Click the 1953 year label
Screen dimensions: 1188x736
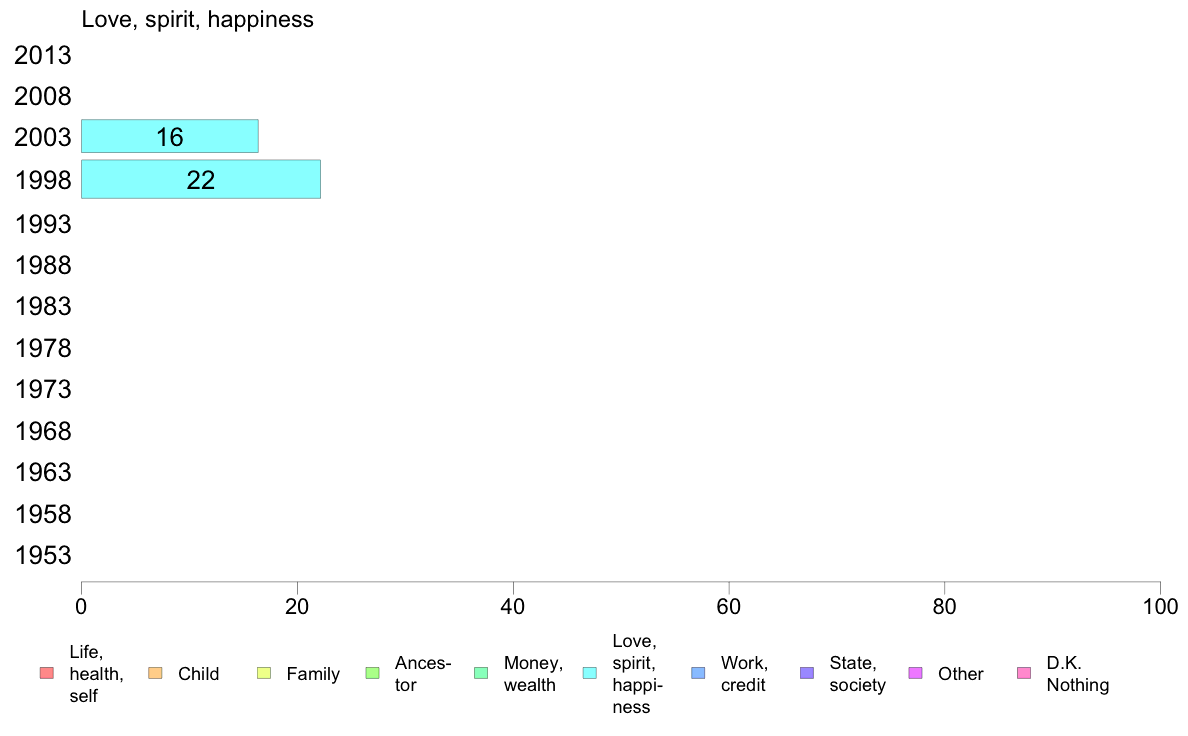pyautogui.click(x=42, y=556)
